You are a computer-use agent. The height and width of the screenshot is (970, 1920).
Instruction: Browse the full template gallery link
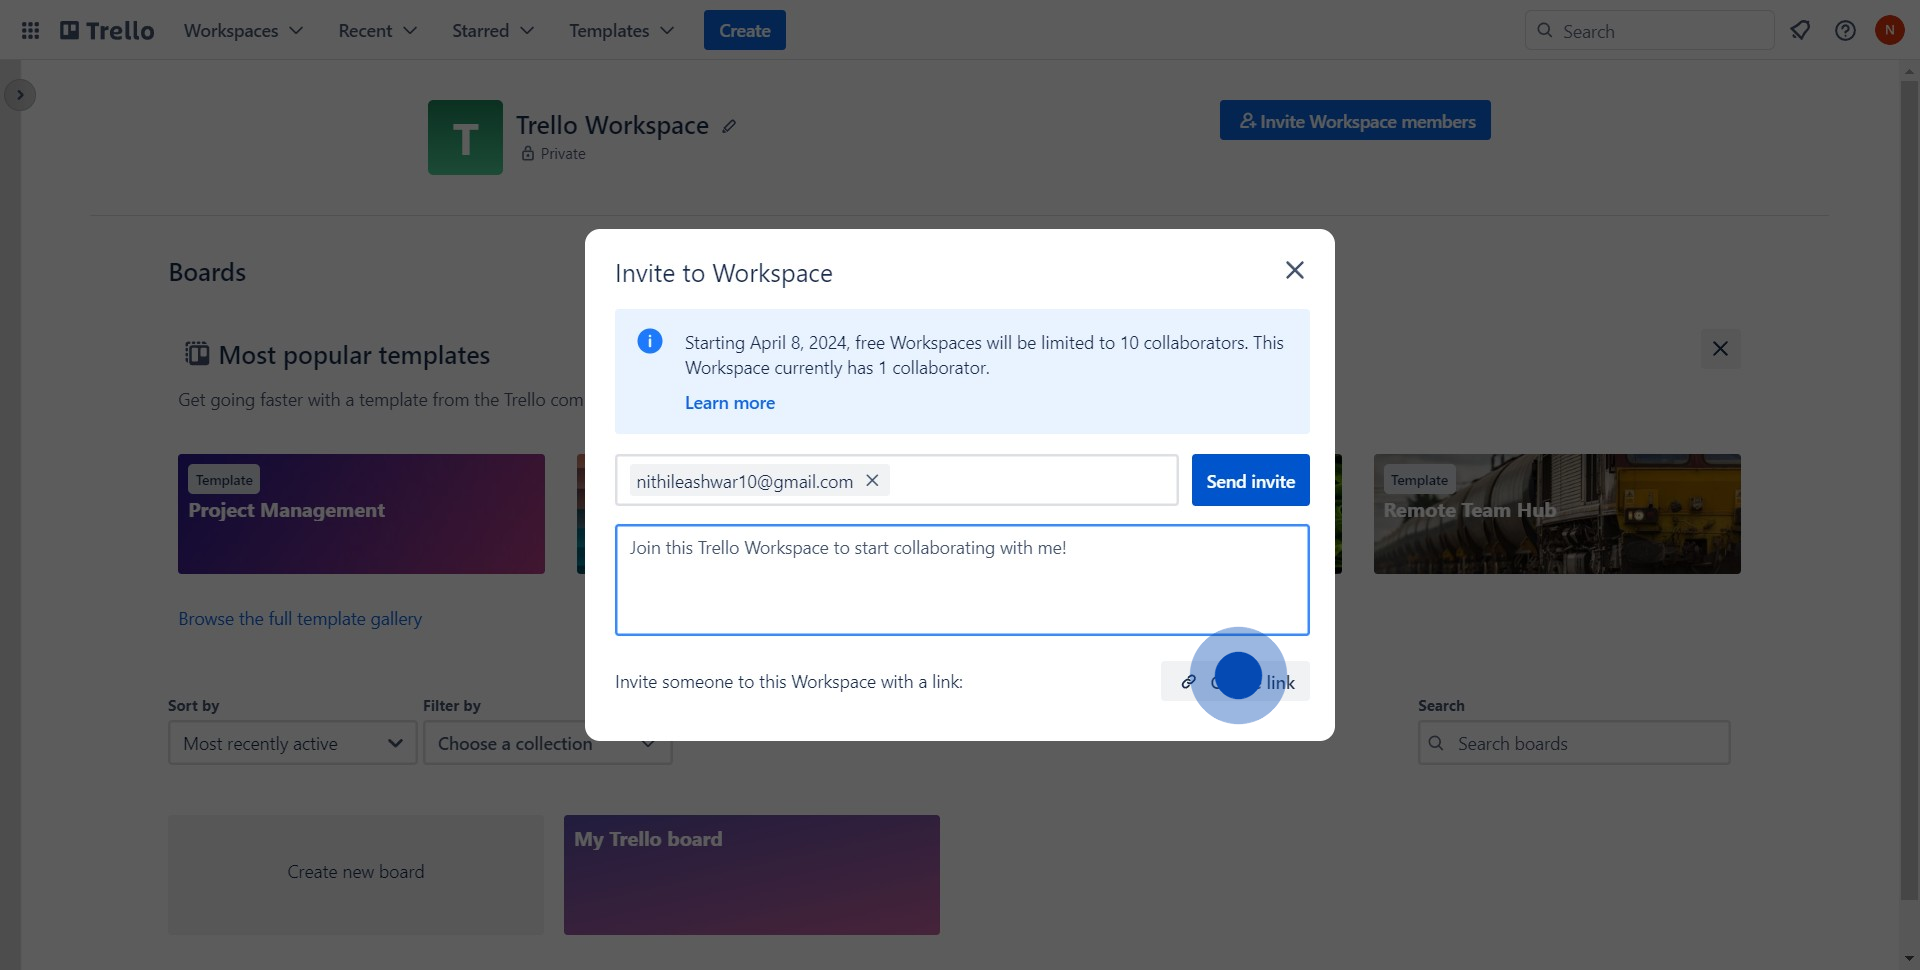click(x=300, y=619)
